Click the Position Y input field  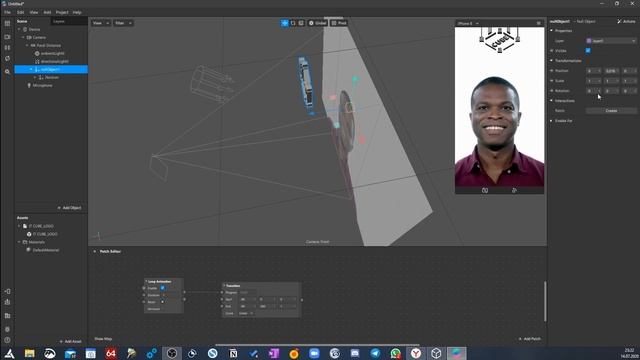pos(611,71)
